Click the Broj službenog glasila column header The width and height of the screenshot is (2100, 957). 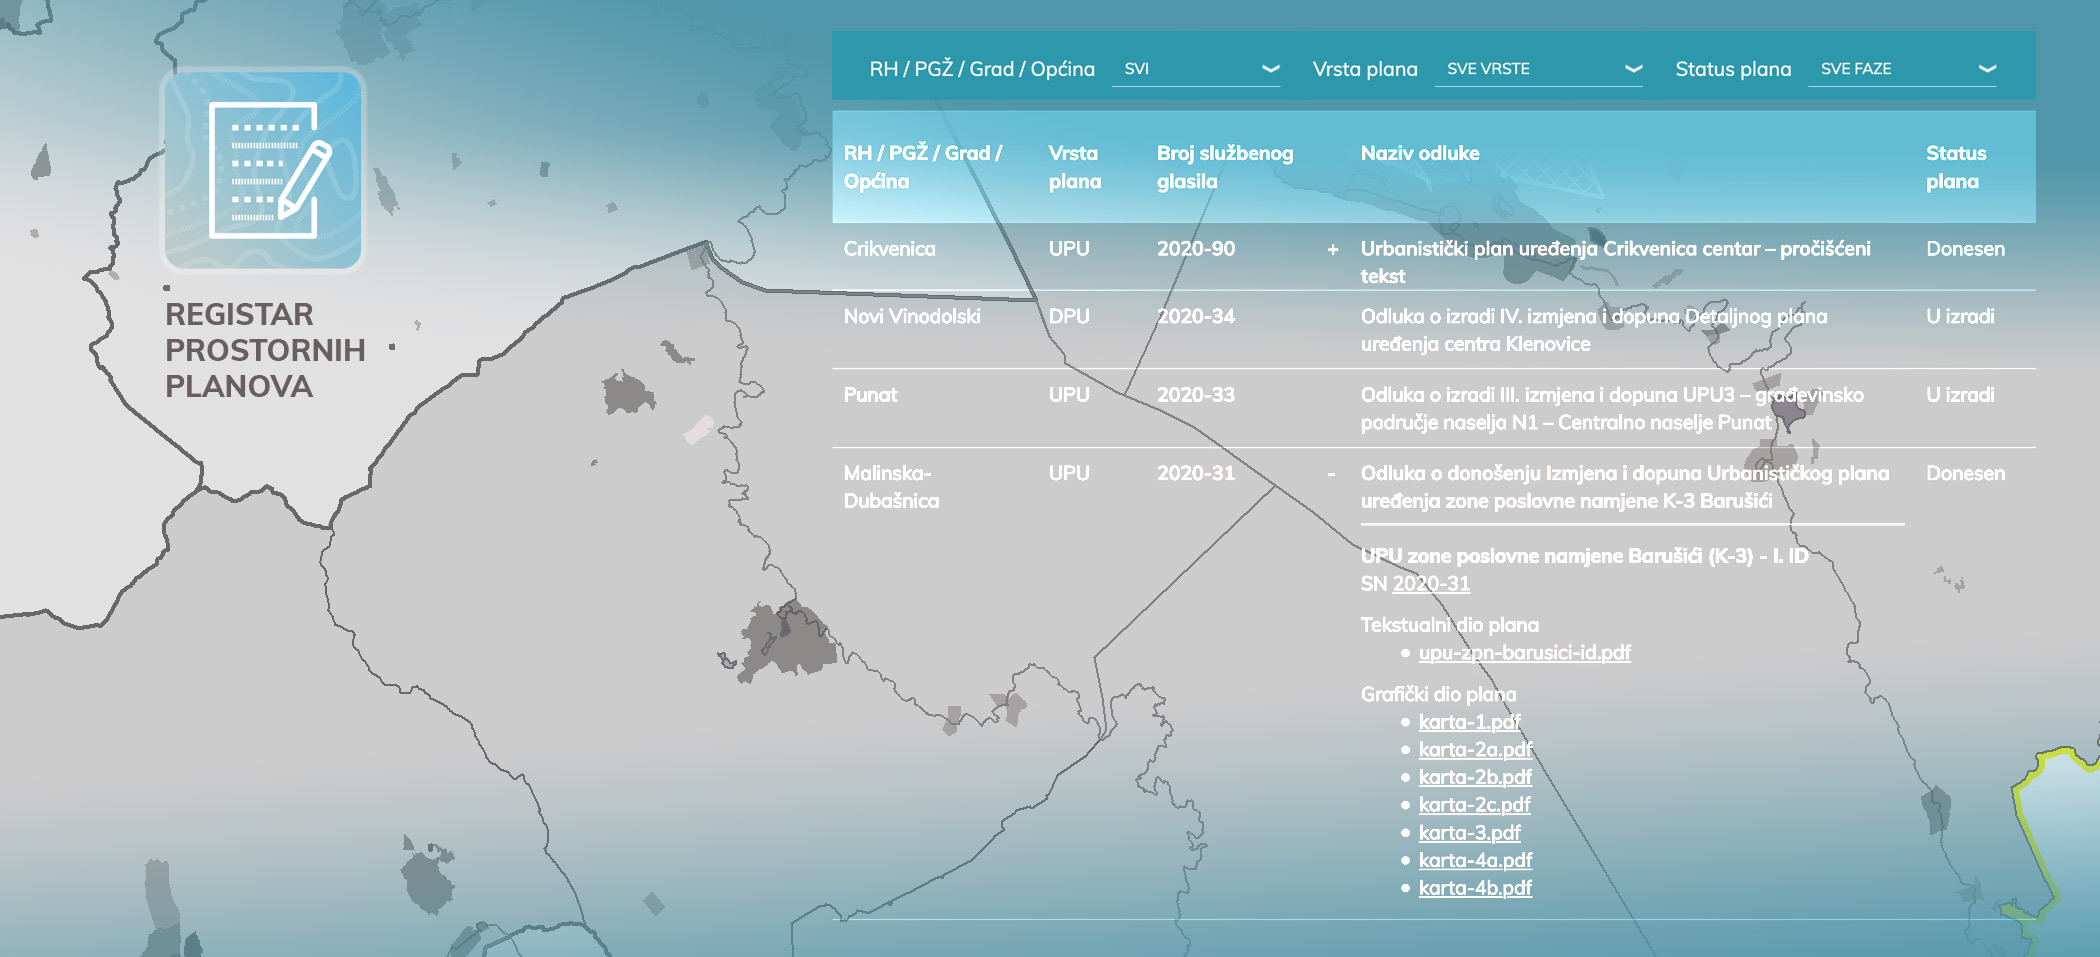click(1224, 167)
